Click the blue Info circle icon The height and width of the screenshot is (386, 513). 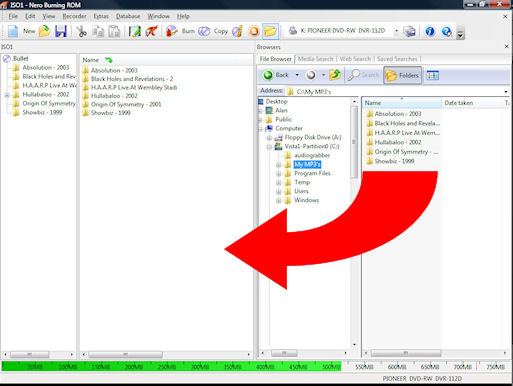coord(430,31)
